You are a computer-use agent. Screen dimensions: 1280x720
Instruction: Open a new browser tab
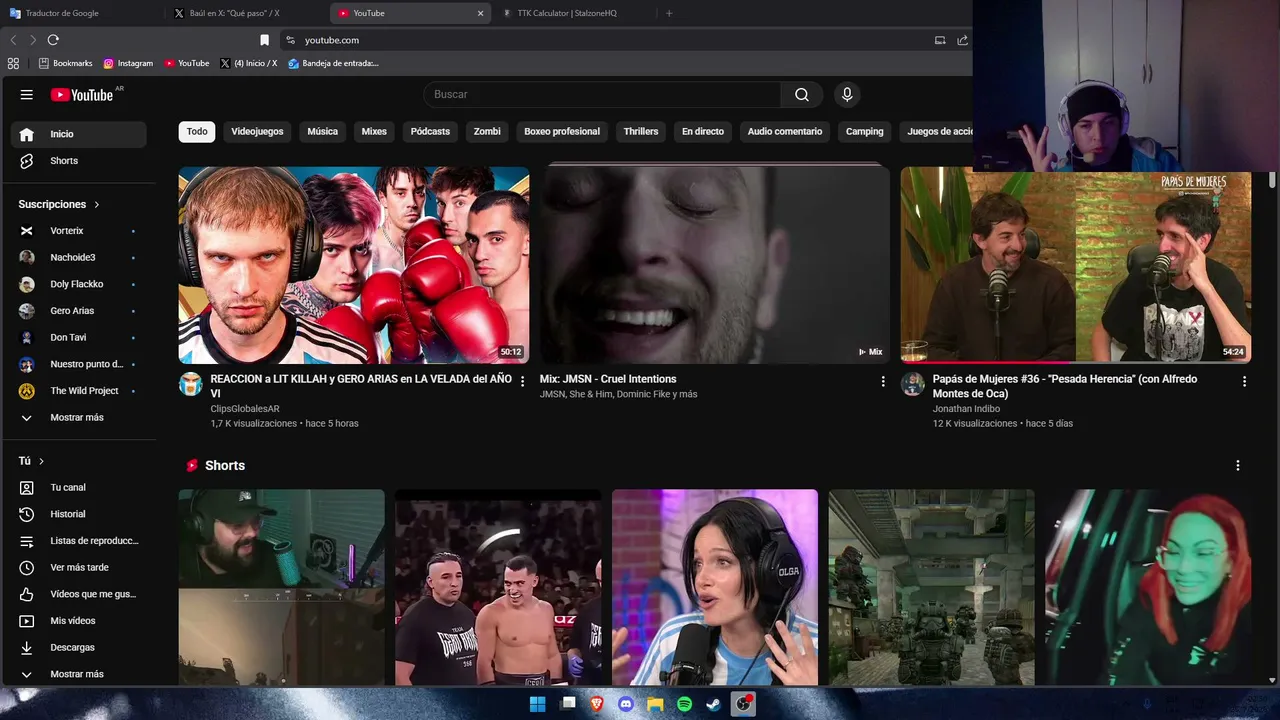pos(669,13)
